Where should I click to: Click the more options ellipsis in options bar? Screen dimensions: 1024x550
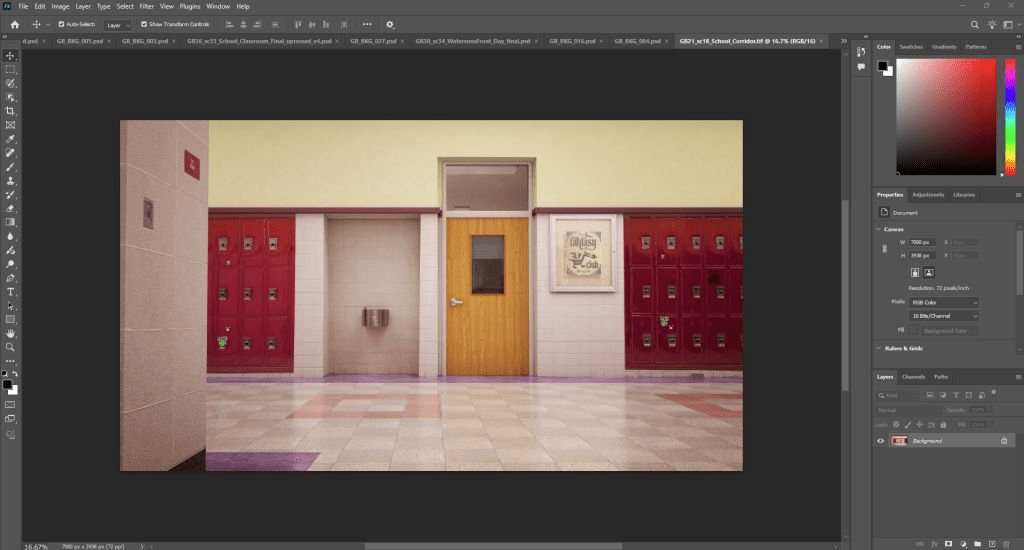pyautogui.click(x=367, y=25)
